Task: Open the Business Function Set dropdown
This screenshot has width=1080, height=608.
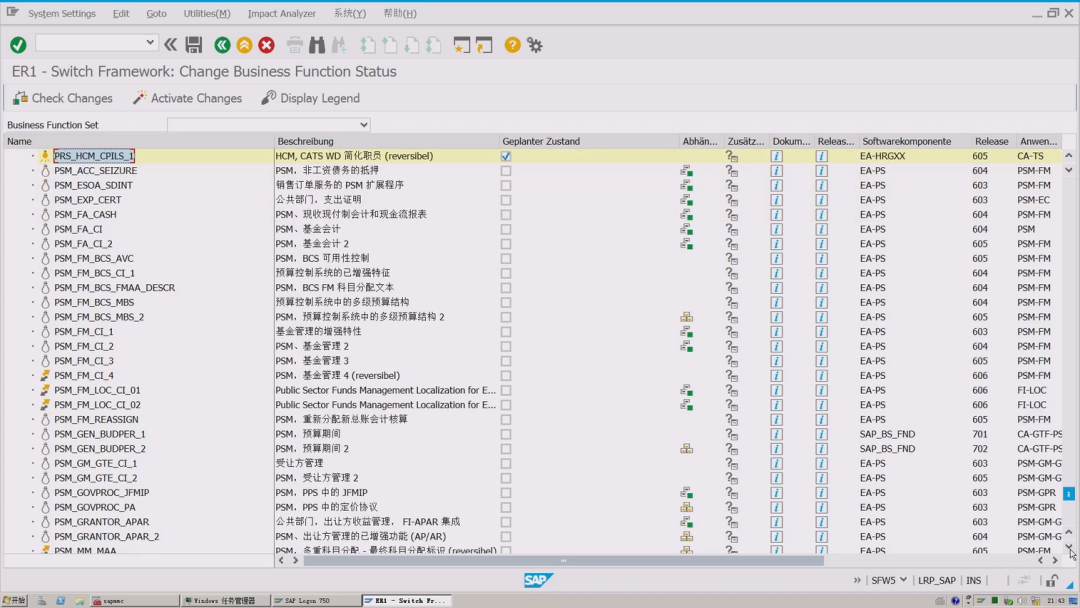Action: pos(364,125)
